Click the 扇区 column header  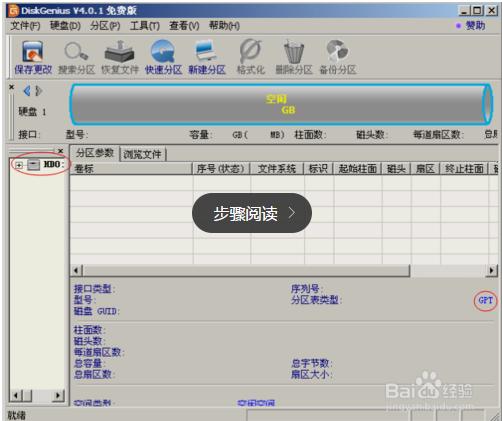tap(425, 169)
